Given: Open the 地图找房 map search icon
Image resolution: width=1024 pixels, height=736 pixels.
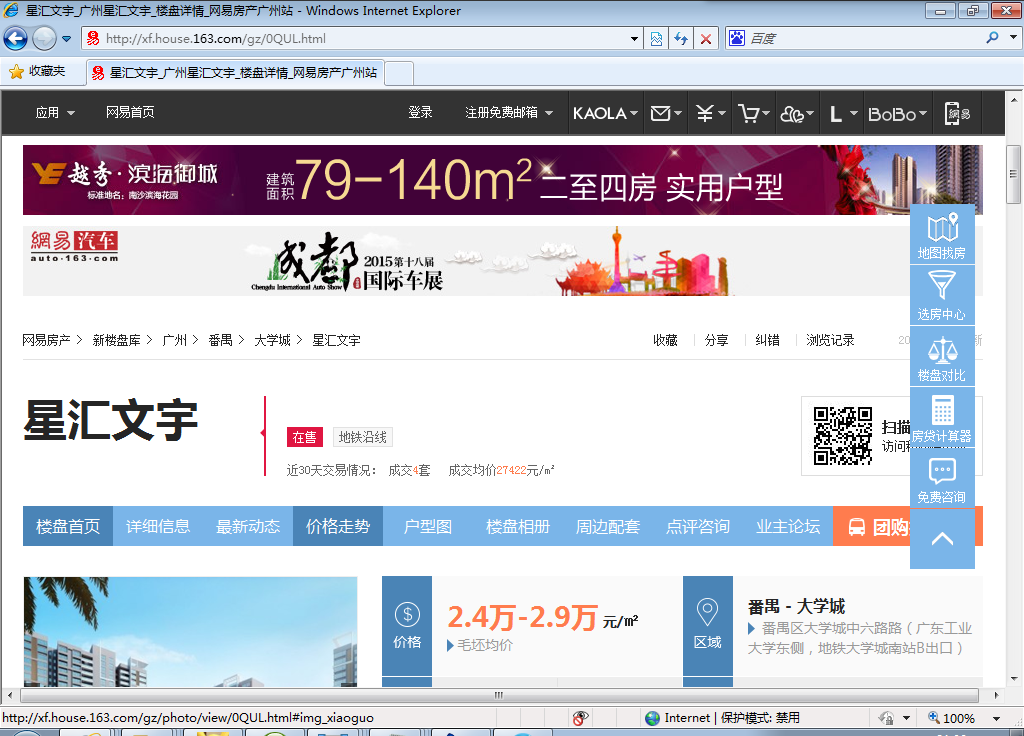Looking at the screenshot, I should coord(942,235).
